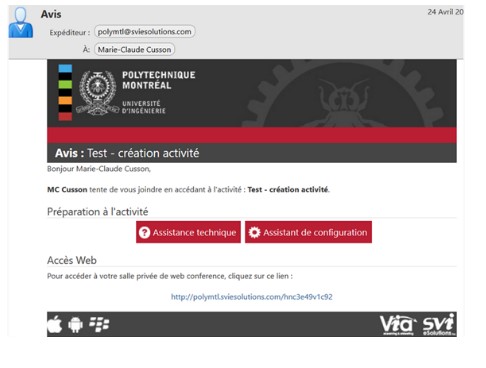Screen dimensions: 486x368
Task: Click the sender address polymtl@sviesolutions.com
Action: pos(145,32)
